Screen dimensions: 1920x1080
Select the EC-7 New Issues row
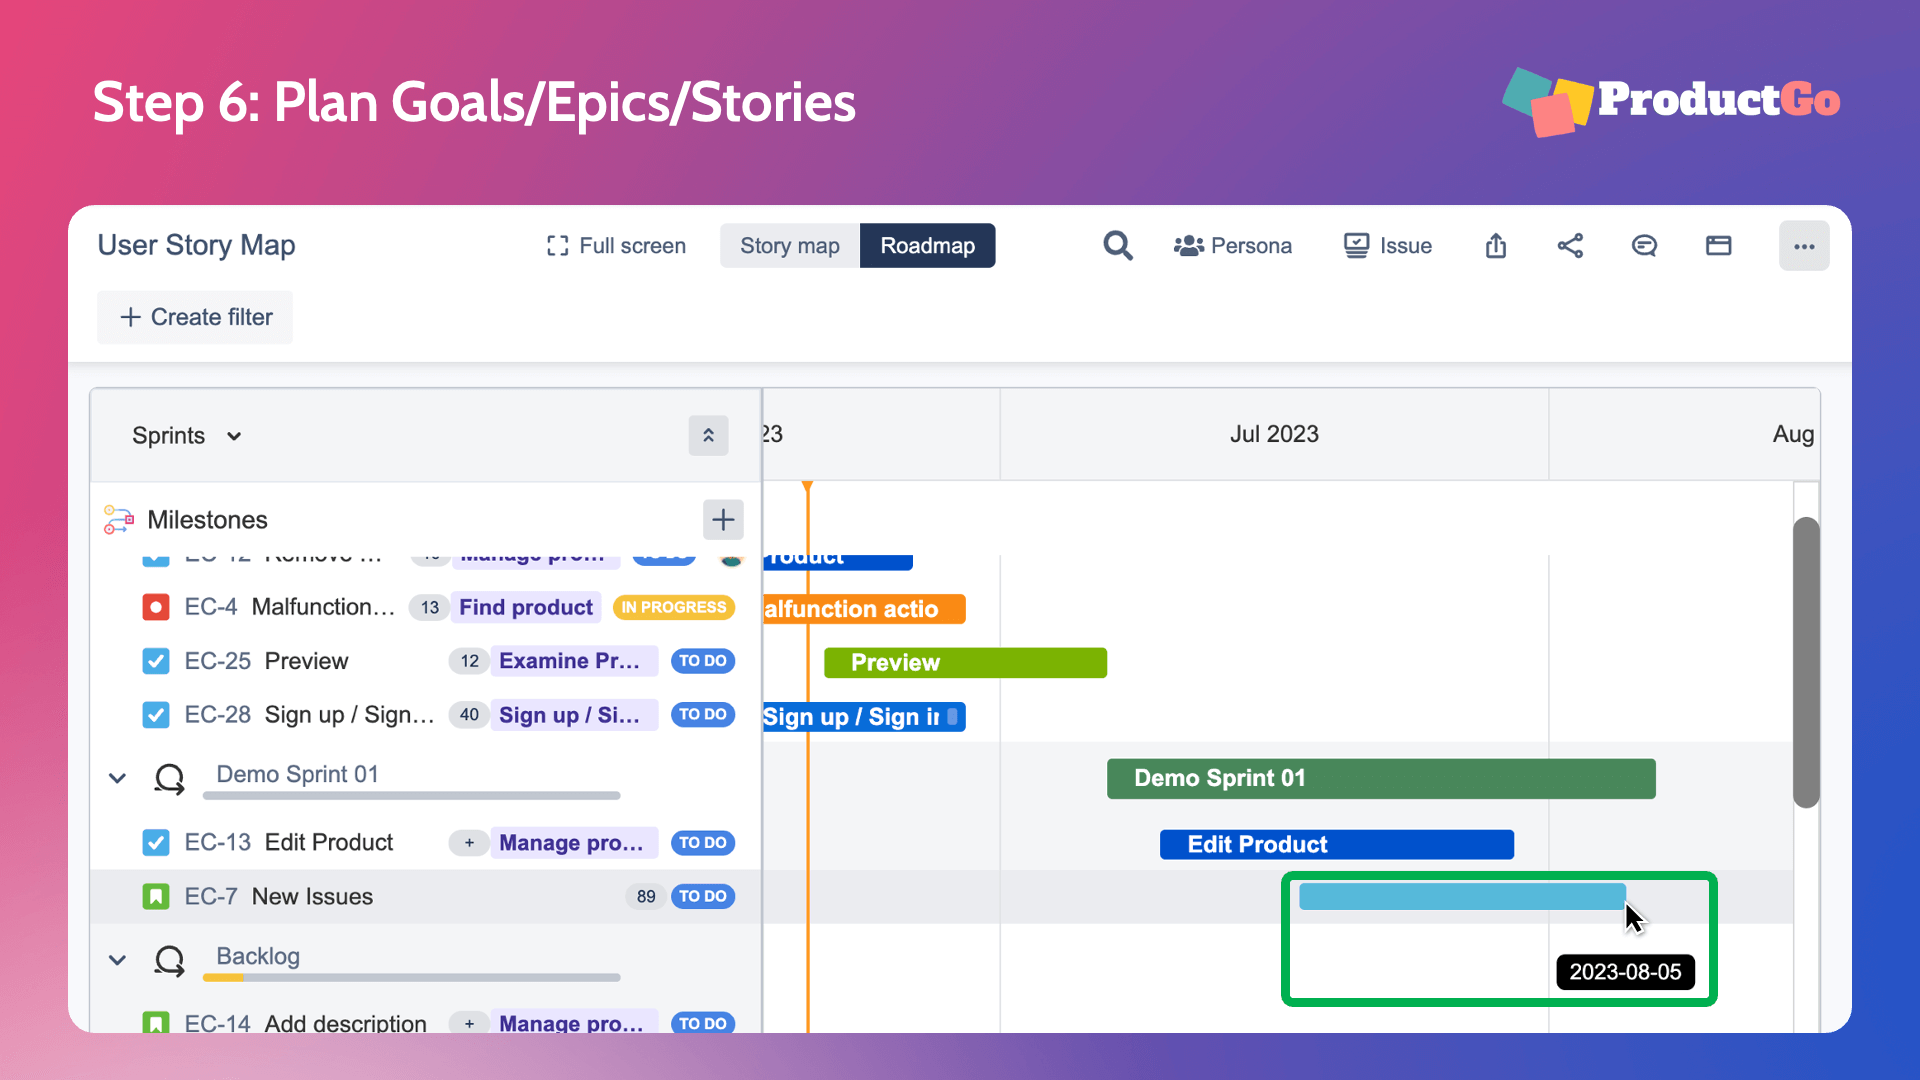point(426,897)
